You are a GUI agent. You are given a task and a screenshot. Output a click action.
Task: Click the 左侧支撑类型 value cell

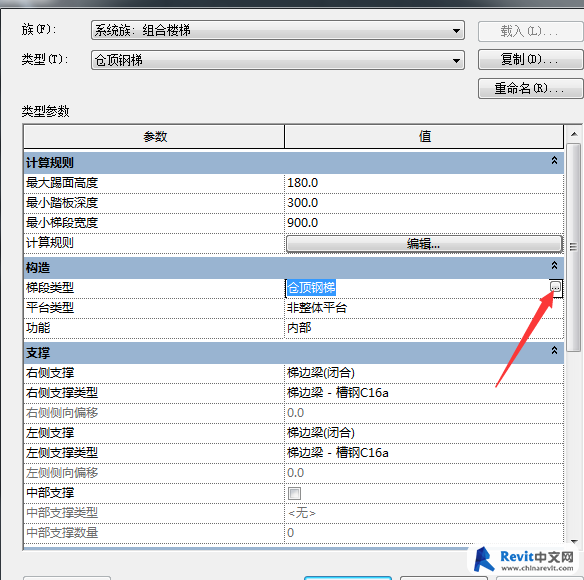pos(424,453)
